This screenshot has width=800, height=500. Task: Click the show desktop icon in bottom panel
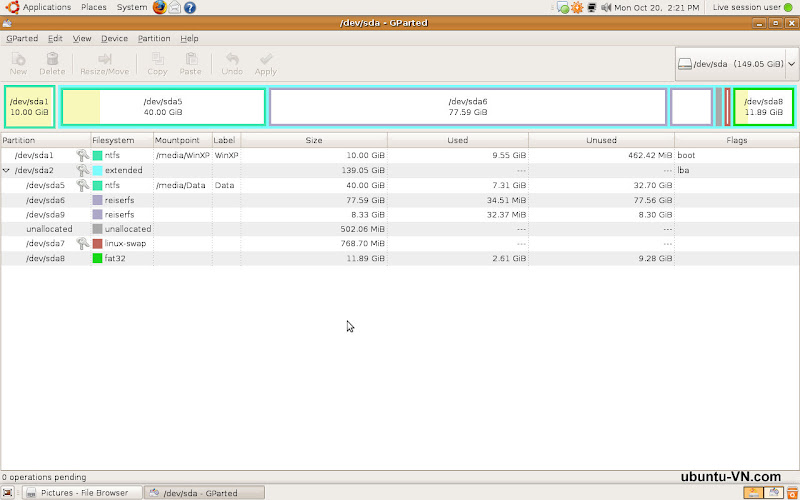coord(7,493)
